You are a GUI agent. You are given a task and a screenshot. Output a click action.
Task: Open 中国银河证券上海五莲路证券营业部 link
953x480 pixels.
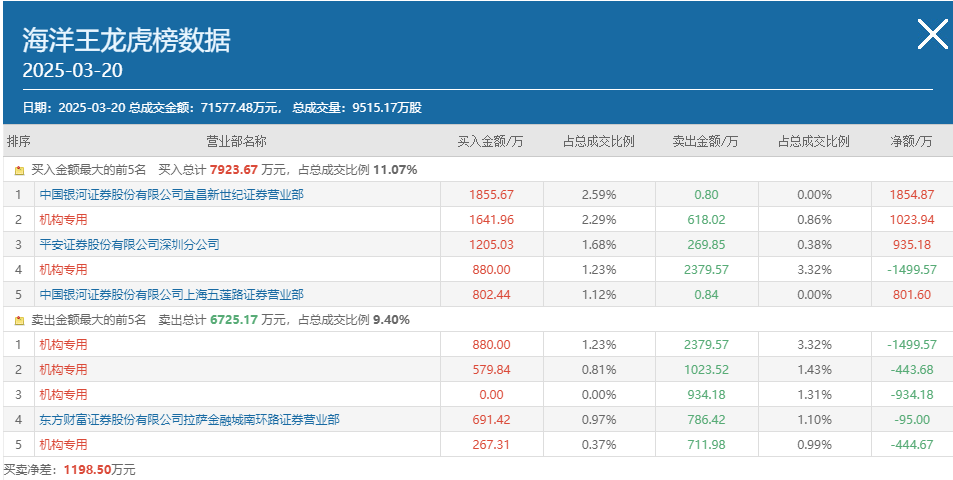pos(171,295)
